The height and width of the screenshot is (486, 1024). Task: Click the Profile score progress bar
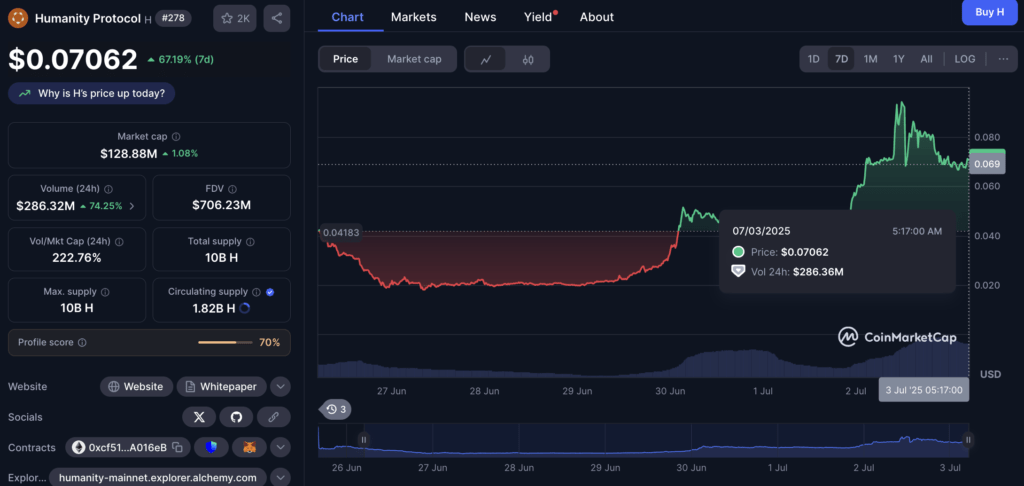click(x=225, y=342)
